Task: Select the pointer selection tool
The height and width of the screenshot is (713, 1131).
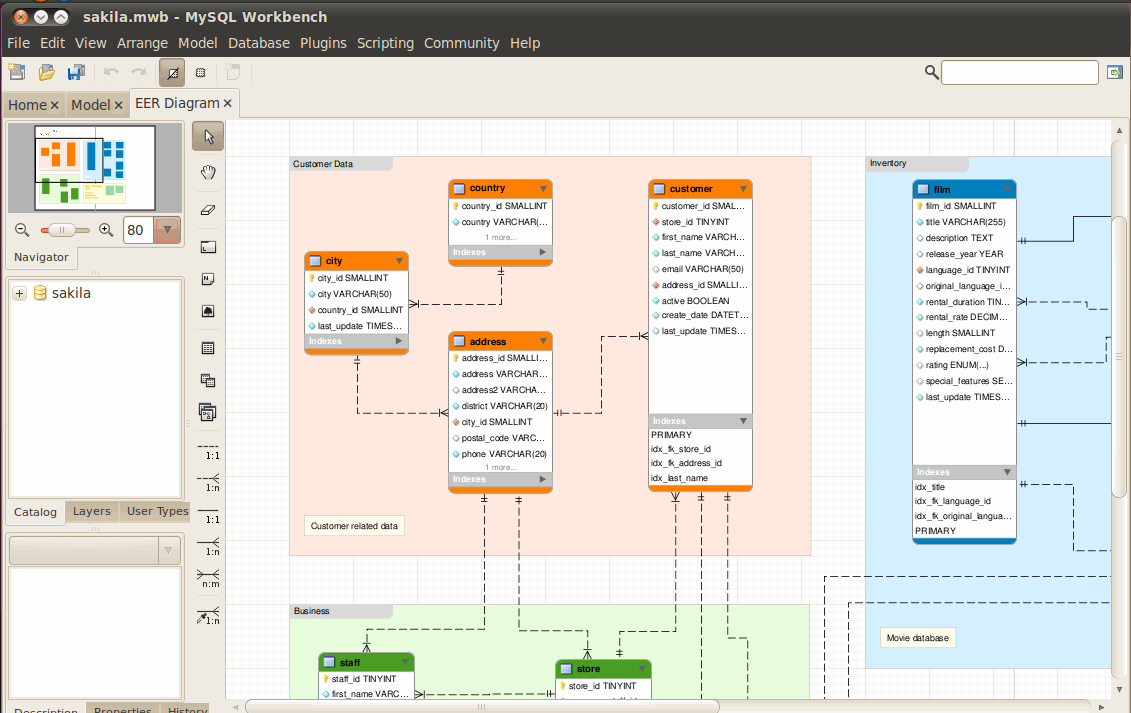Action: 208,136
